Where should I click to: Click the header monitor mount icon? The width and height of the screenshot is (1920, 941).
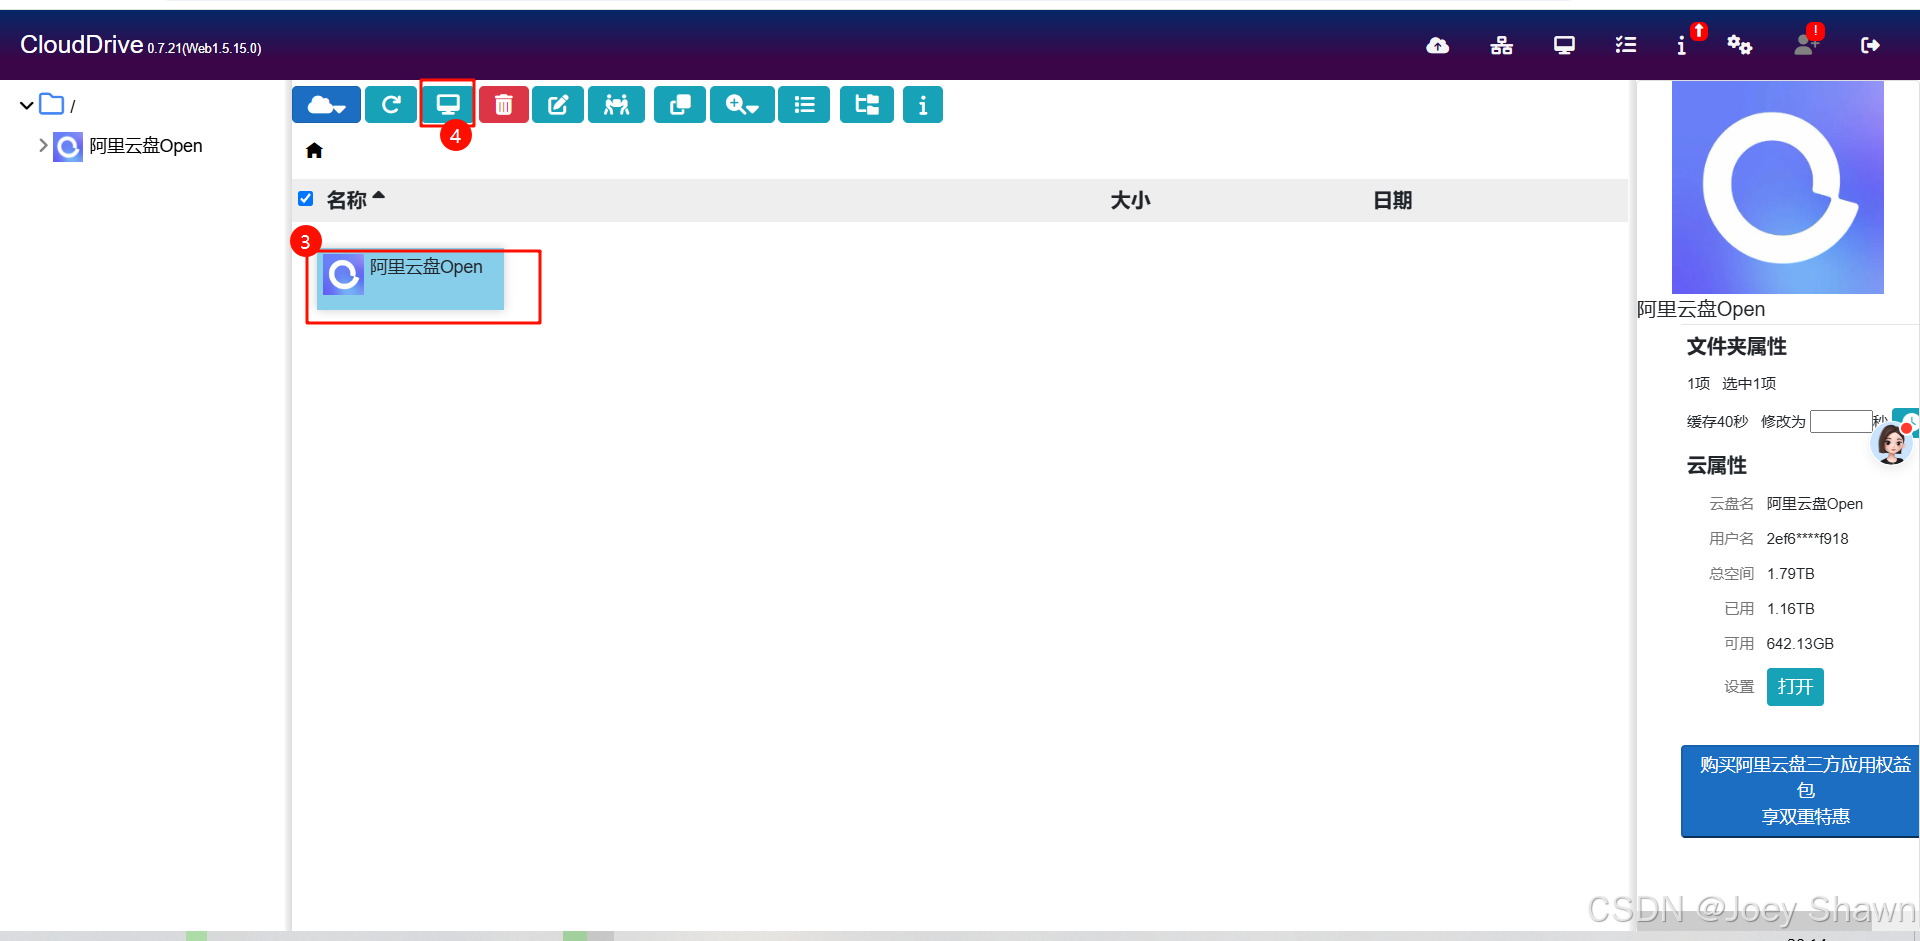1564,45
